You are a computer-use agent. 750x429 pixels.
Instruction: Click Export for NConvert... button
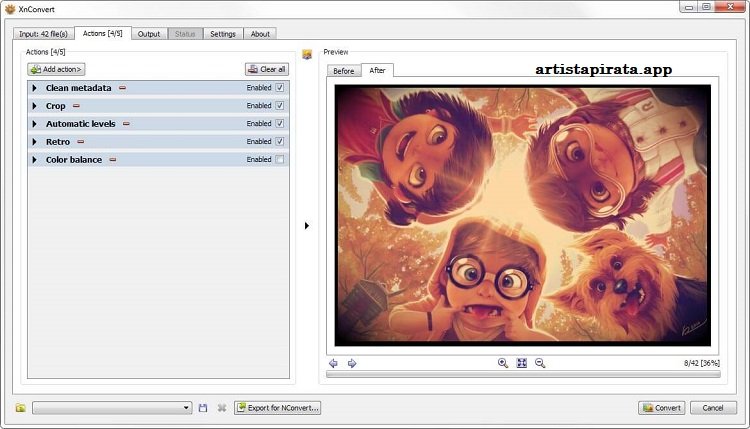(277, 408)
